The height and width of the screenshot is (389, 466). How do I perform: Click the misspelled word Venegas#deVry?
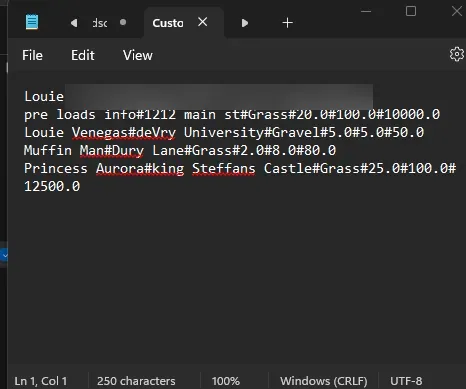124,132
